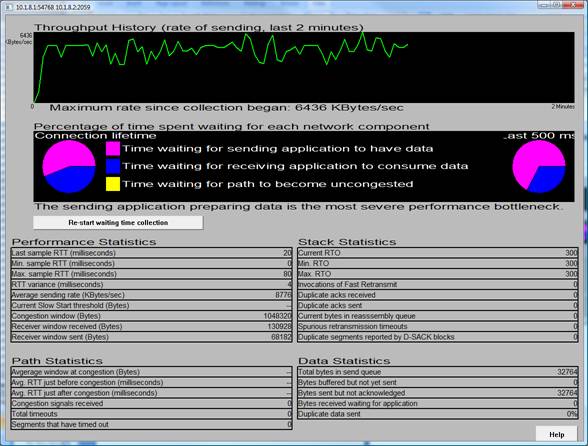The height and width of the screenshot is (446, 588).
Task: Click the bottleneck summary sentence
Action: [x=299, y=207]
